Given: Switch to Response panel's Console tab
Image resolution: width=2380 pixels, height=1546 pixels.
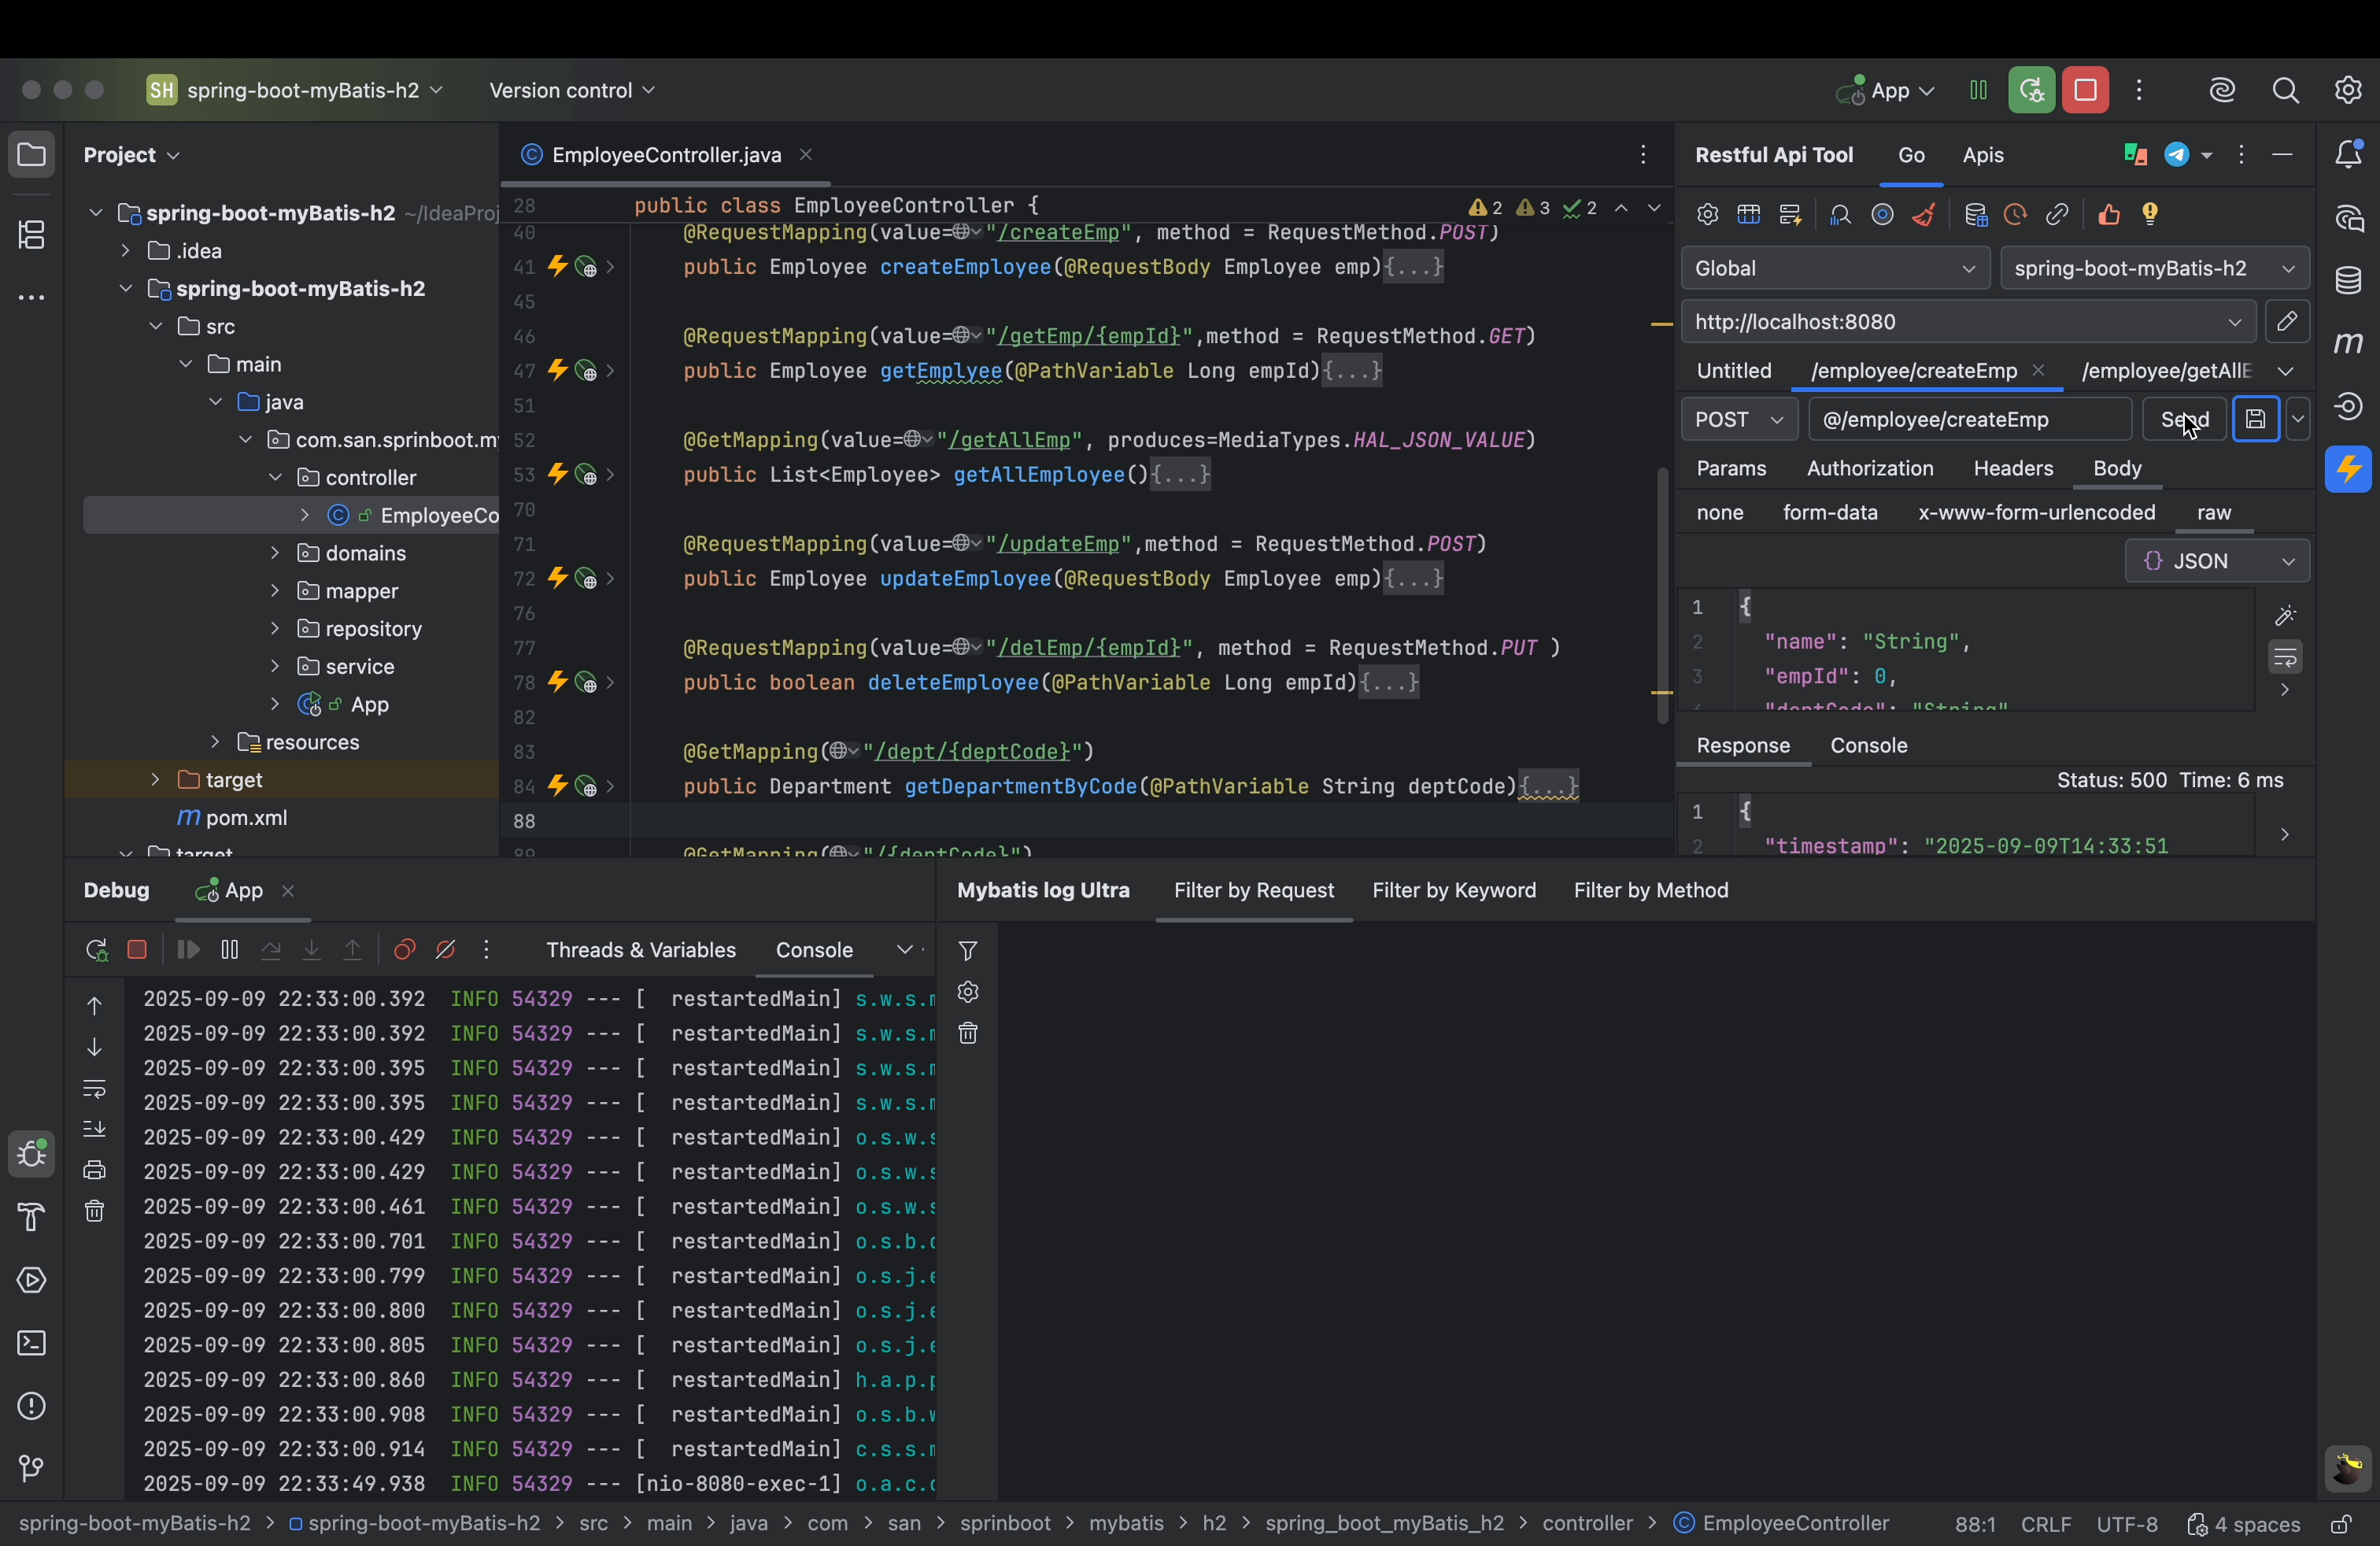Looking at the screenshot, I should tap(1868, 746).
